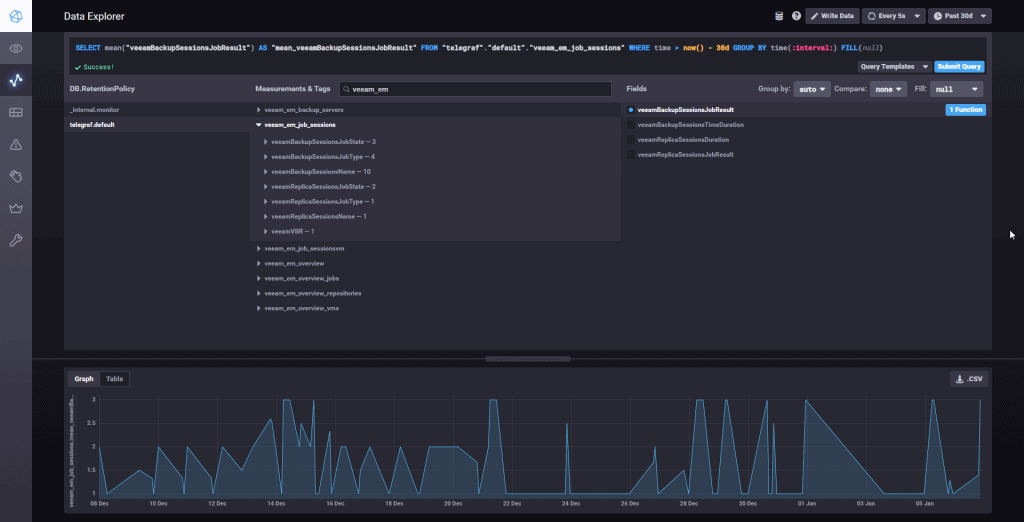Expand the veeam_em_job_sessionsvm measurement
Screen dimensions: 1024x522
tap(435, 249)
